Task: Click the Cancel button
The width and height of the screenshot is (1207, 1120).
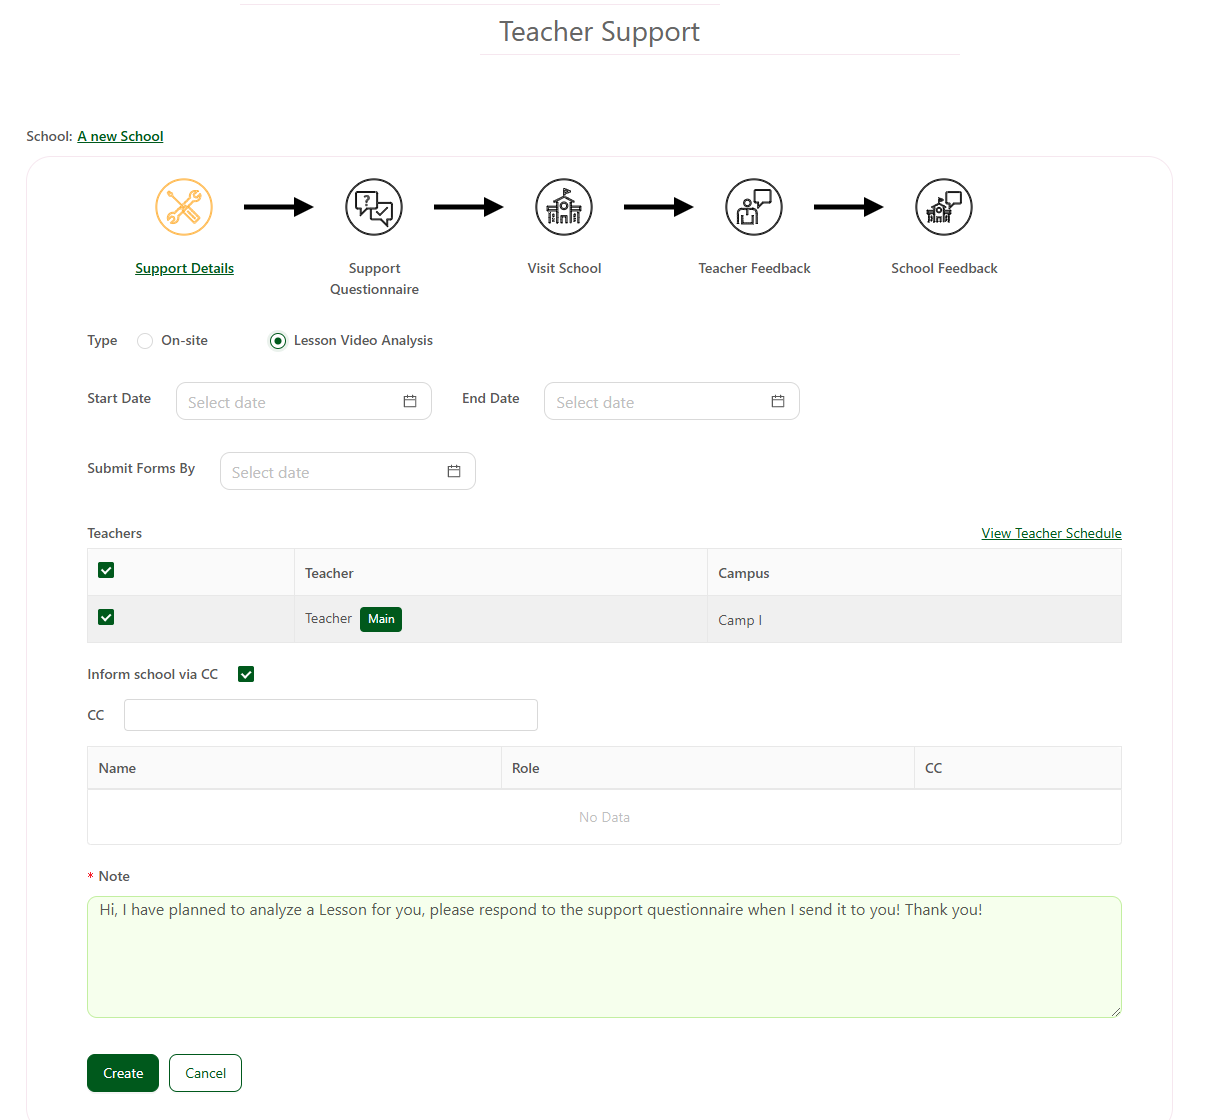Action: (205, 1073)
